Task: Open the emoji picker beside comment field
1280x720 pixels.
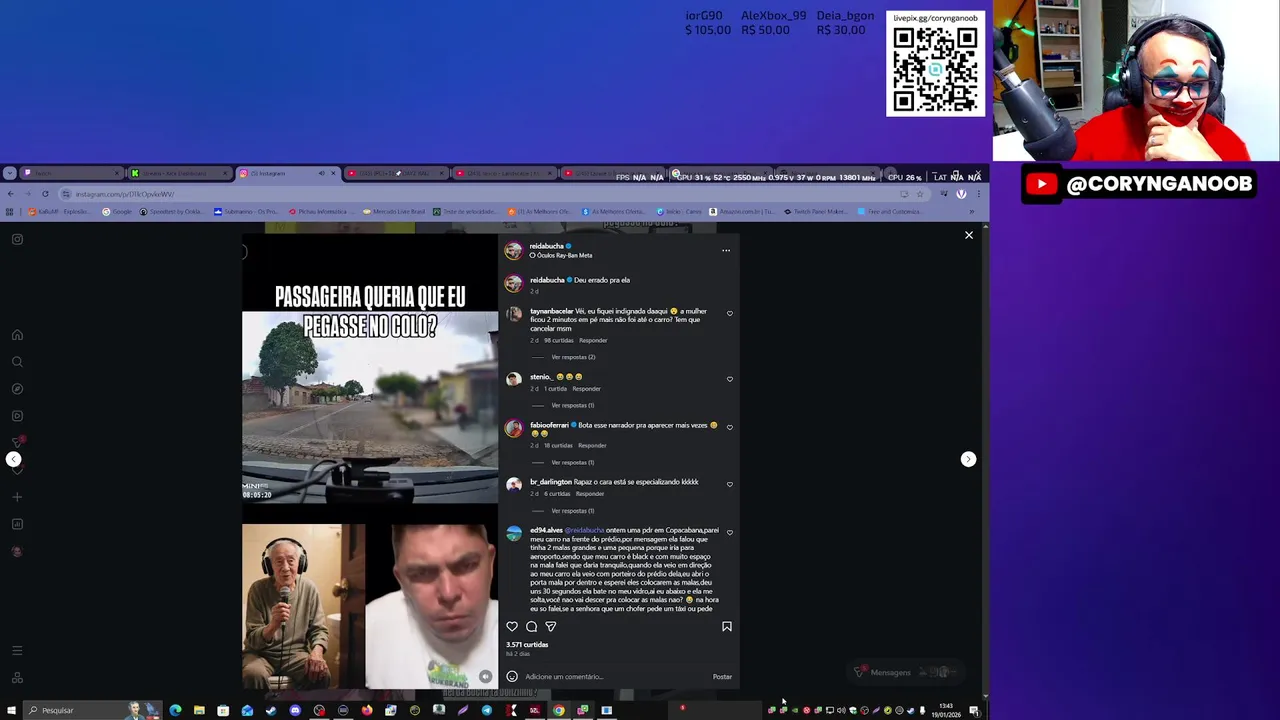Action: point(512,677)
